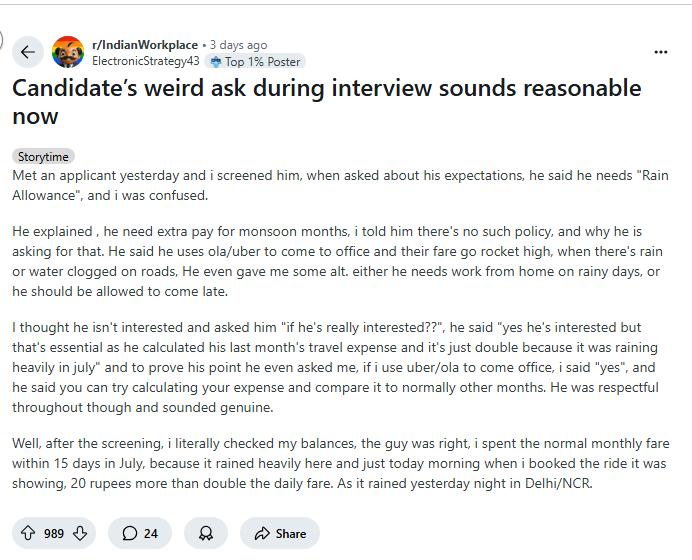692x560 pixels.
Task: Select the Storytime flair tag
Action: click(x=43, y=157)
